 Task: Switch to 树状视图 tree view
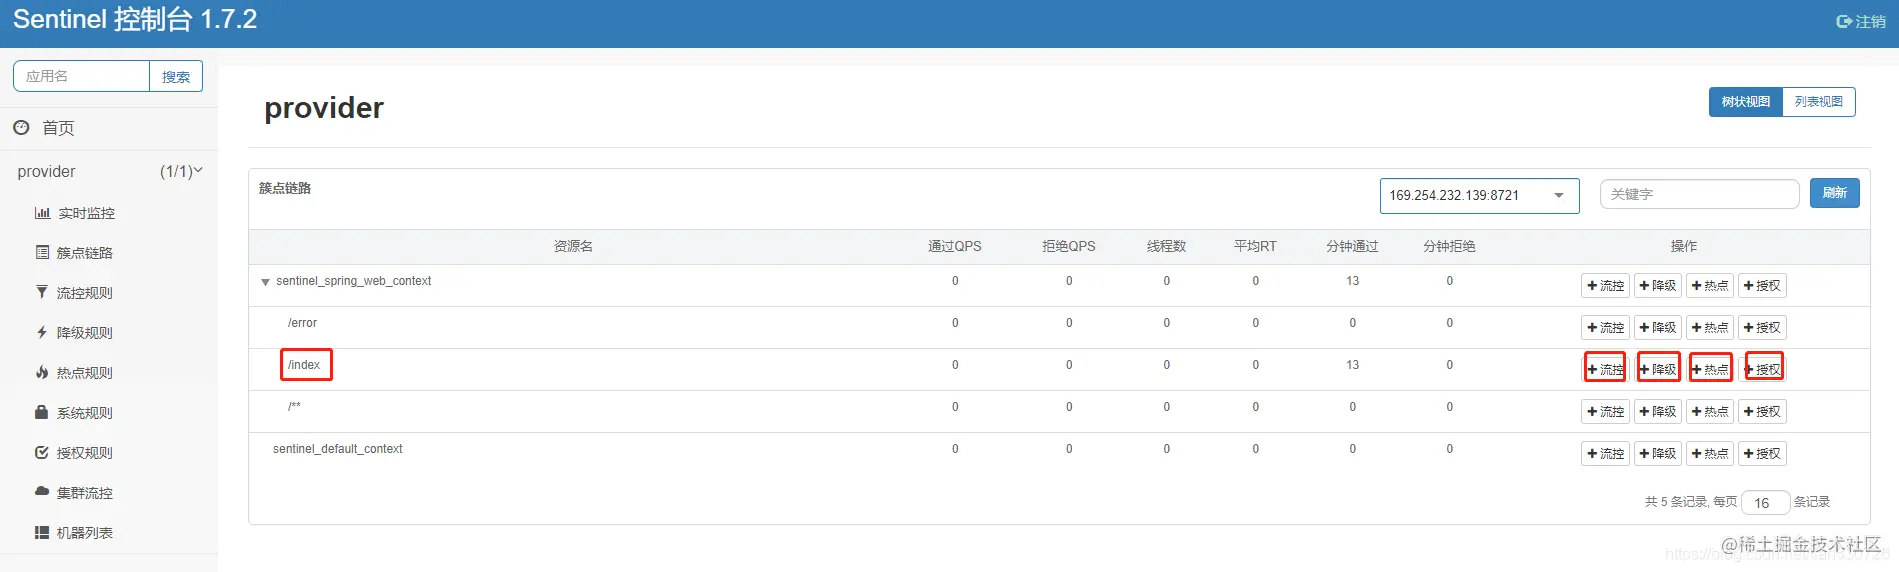click(1746, 102)
